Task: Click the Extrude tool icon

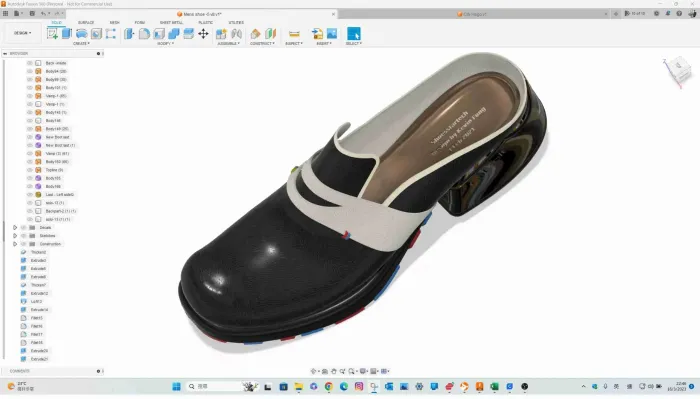Action: point(67,33)
